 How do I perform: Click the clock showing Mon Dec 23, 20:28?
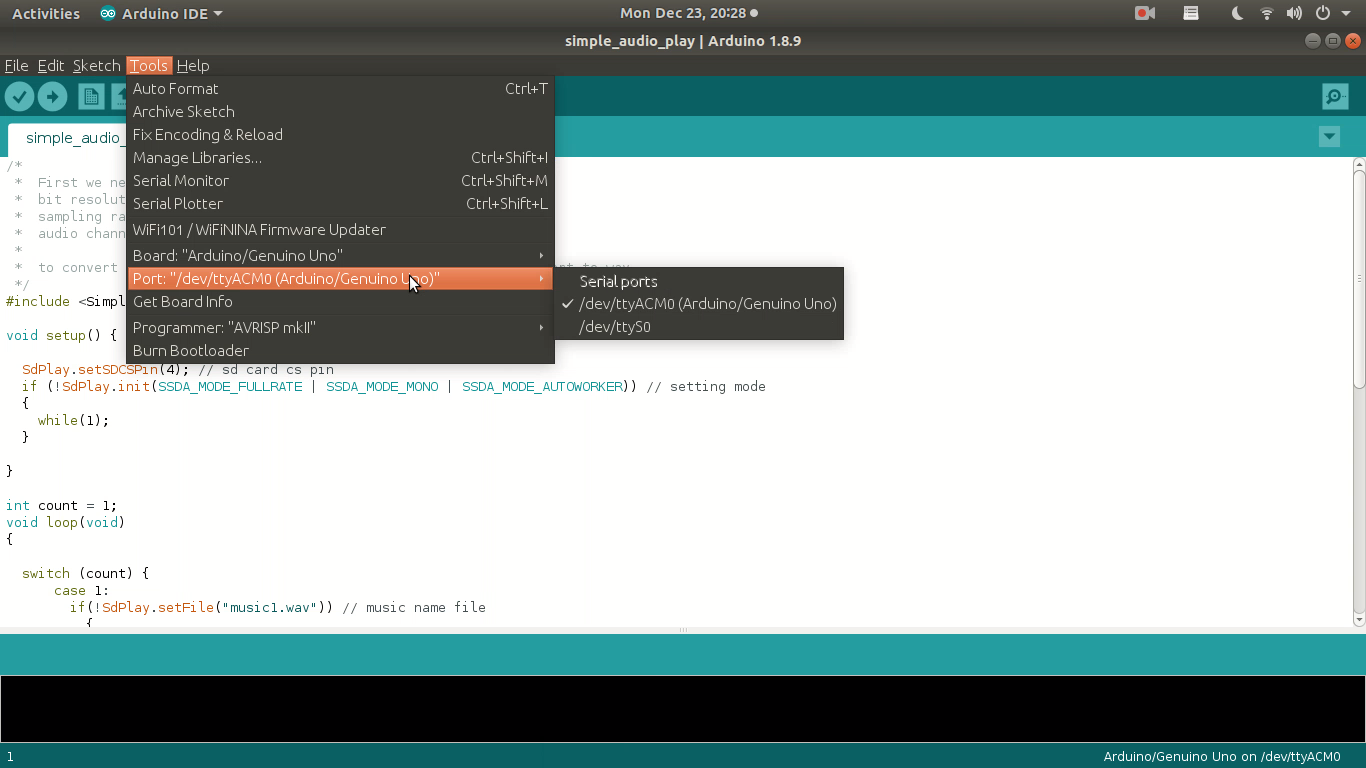tap(683, 14)
